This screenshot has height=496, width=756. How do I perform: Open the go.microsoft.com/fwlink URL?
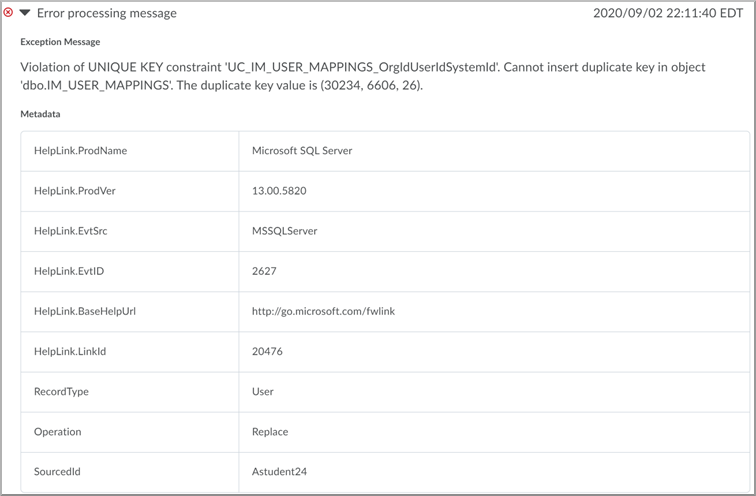(323, 311)
